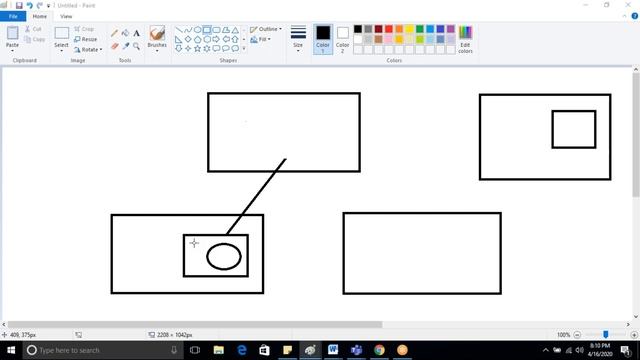Viewport: 640px width, 360px height.
Task: Switch to the Home tab
Action: coord(40,16)
